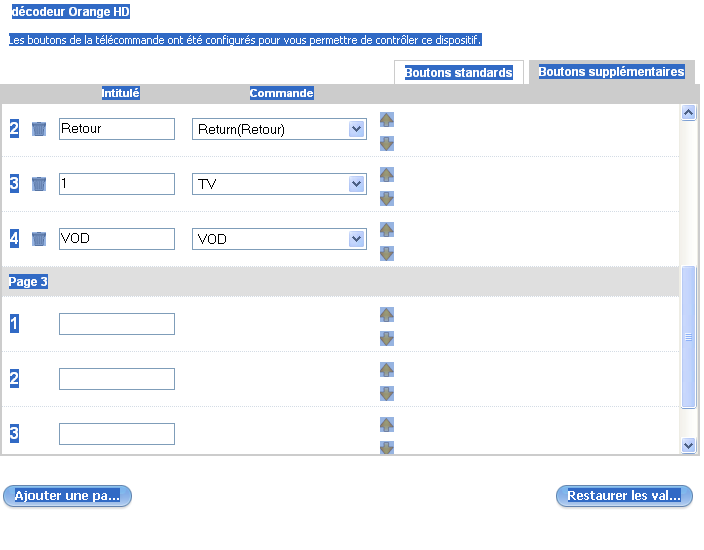The width and height of the screenshot is (704, 550).
Task: Move the VOD row down with arrow
Action: (387, 253)
